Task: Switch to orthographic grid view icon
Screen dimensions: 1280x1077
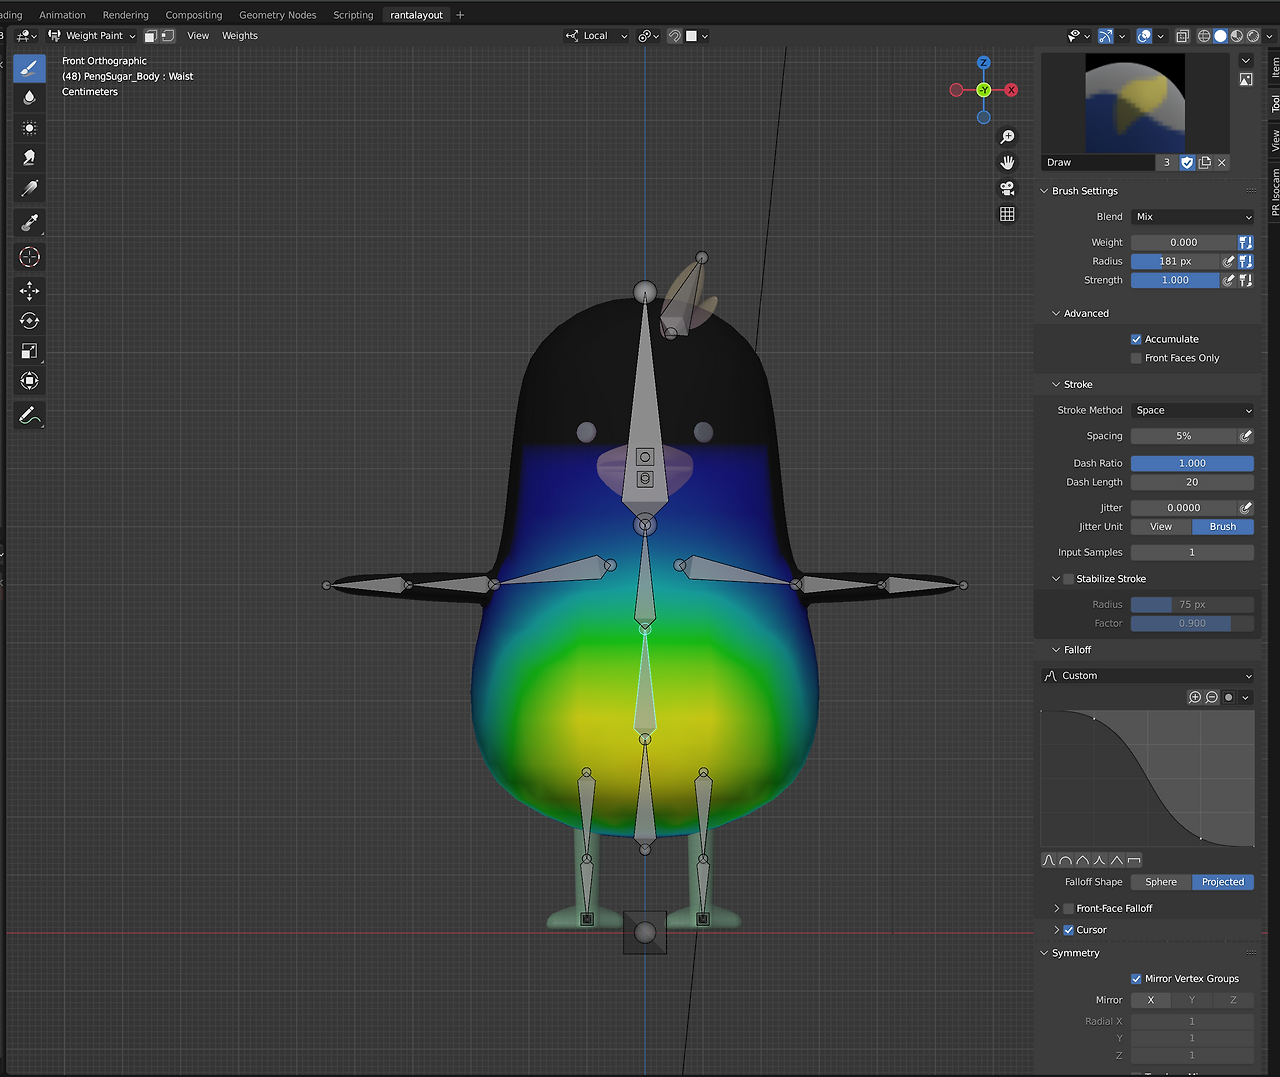Action: [x=1007, y=214]
